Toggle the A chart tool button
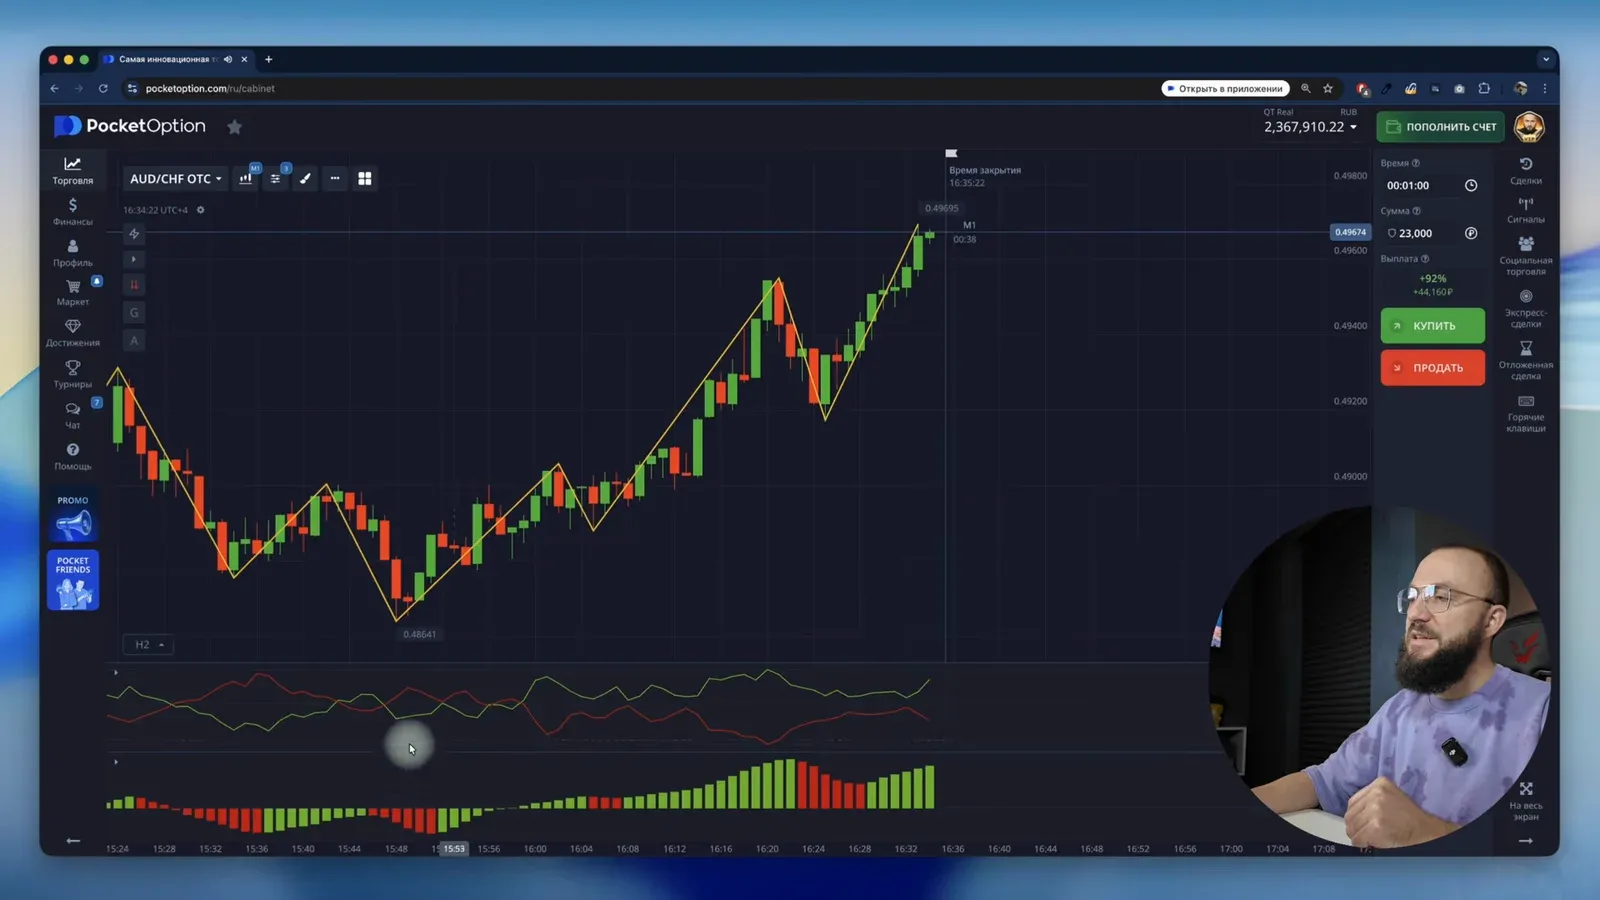Image resolution: width=1600 pixels, height=900 pixels. (x=134, y=340)
